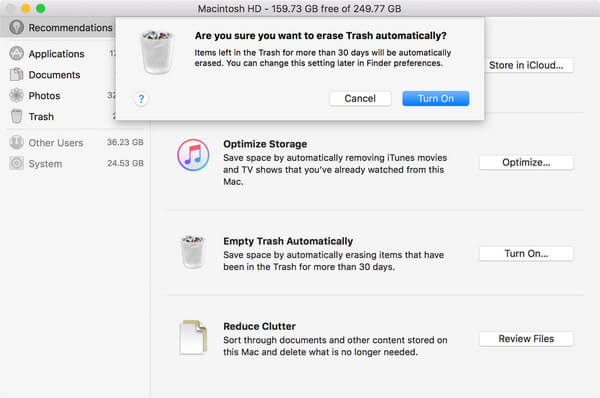Click the Reduce Clutter document icon
This screenshot has width=600, height=398.
pos(193,338)
